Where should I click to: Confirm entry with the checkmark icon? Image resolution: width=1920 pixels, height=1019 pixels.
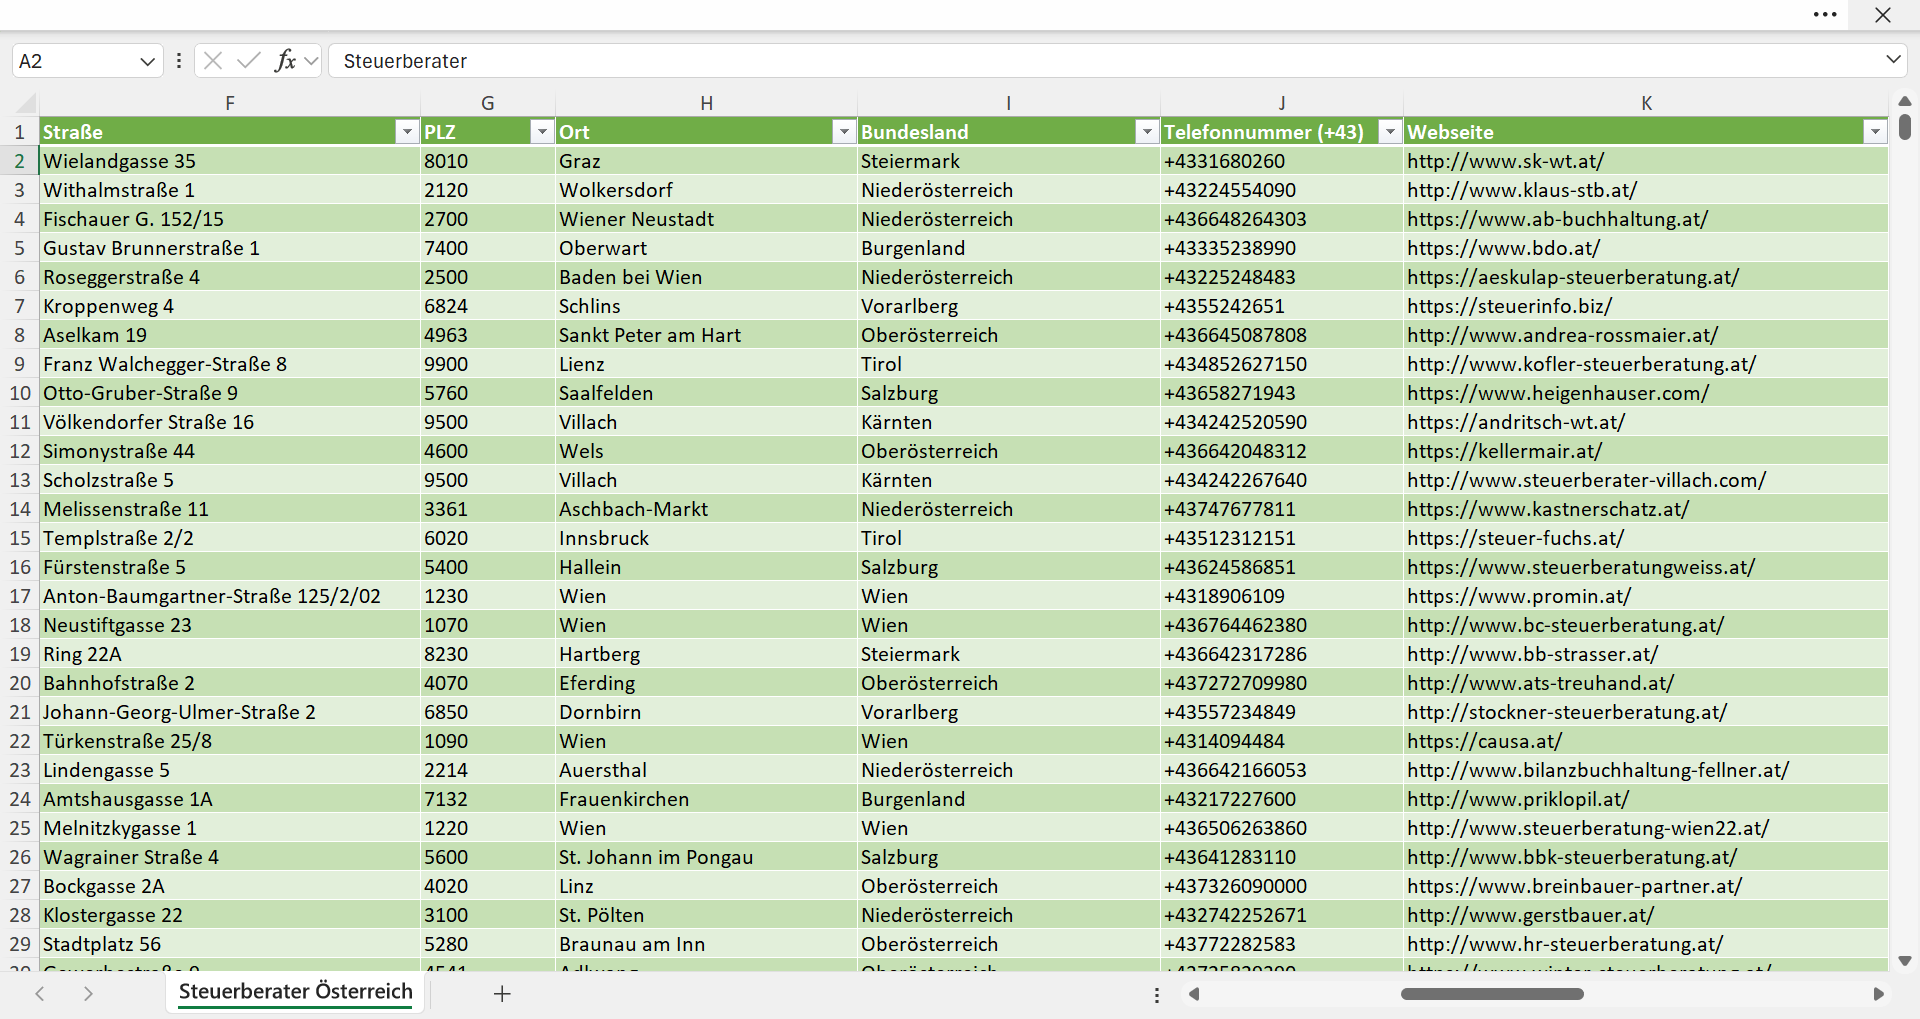point(249,61)
